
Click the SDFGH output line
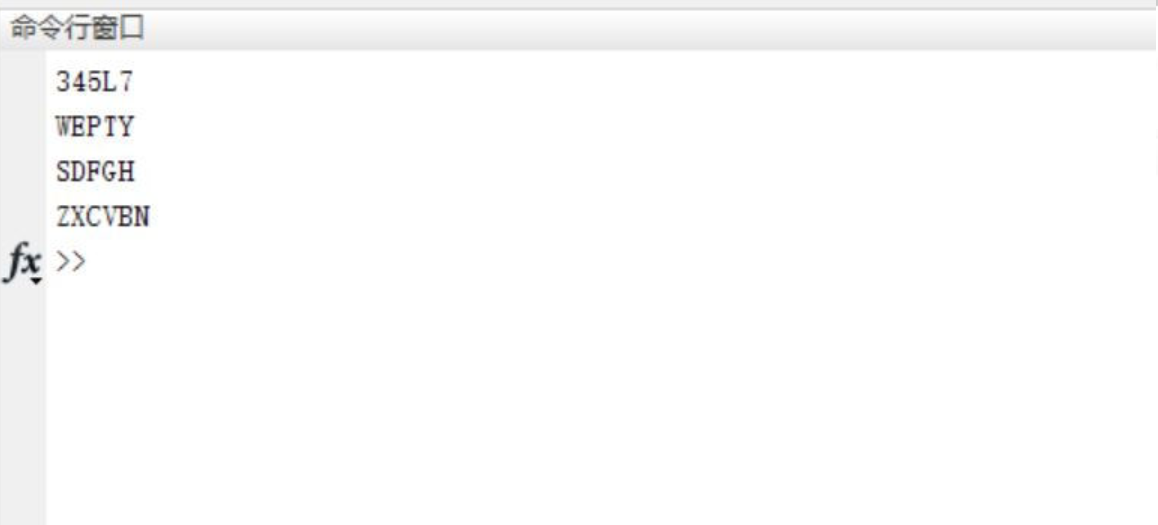pyautogui.click(x=95, y=172)
